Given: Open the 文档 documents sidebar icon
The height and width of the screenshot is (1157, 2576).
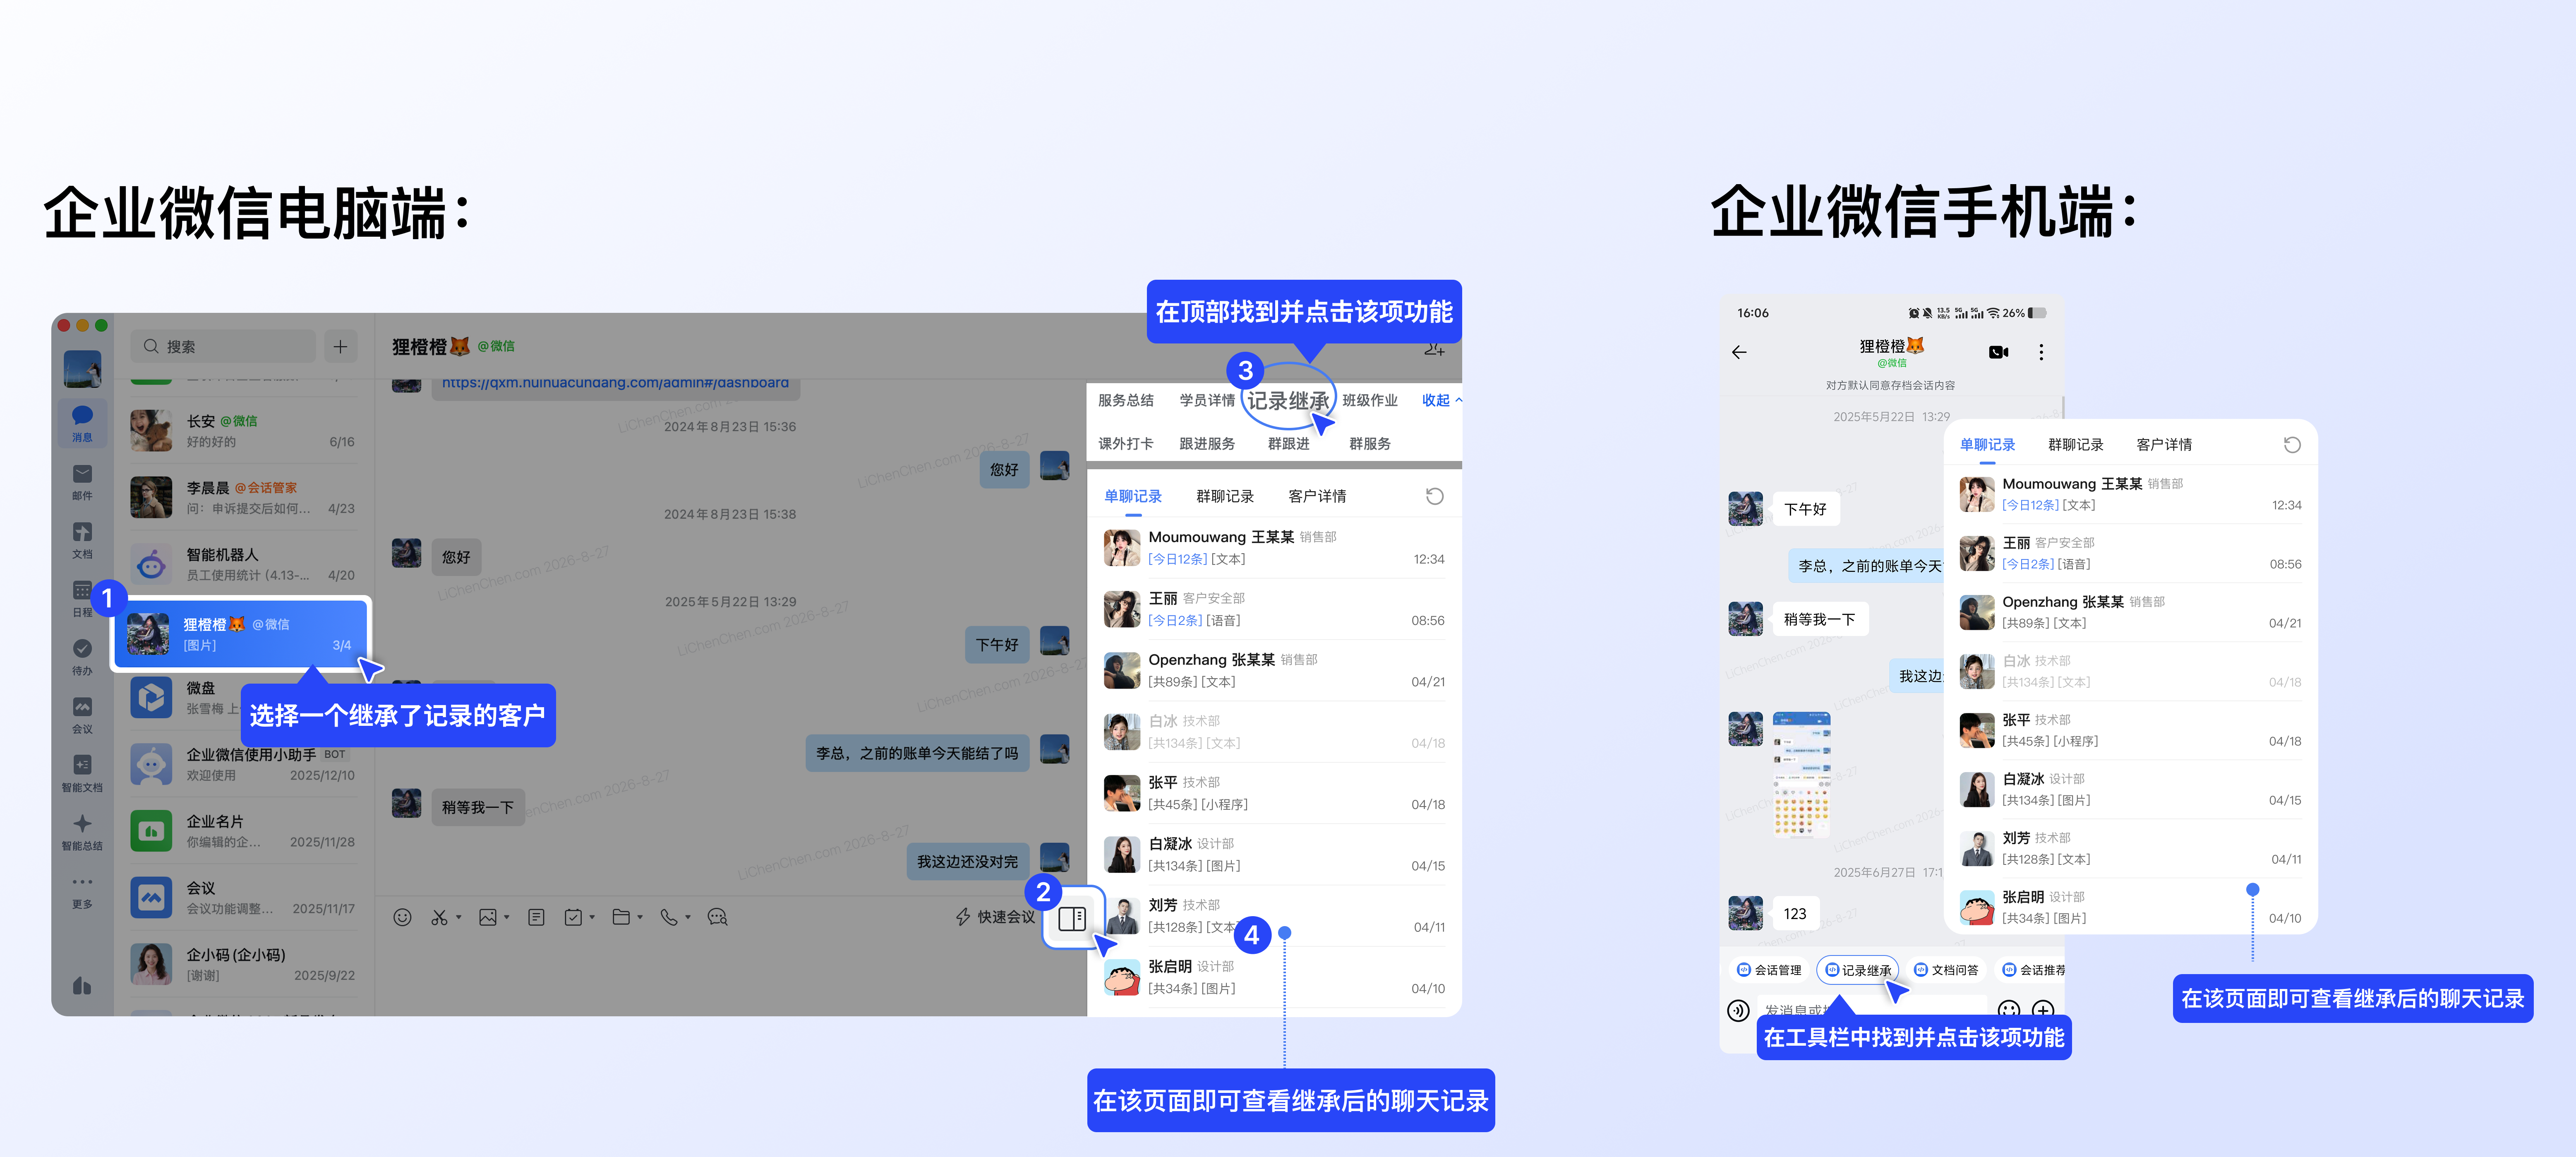Looking at the screenshot, I should (82, 539).
